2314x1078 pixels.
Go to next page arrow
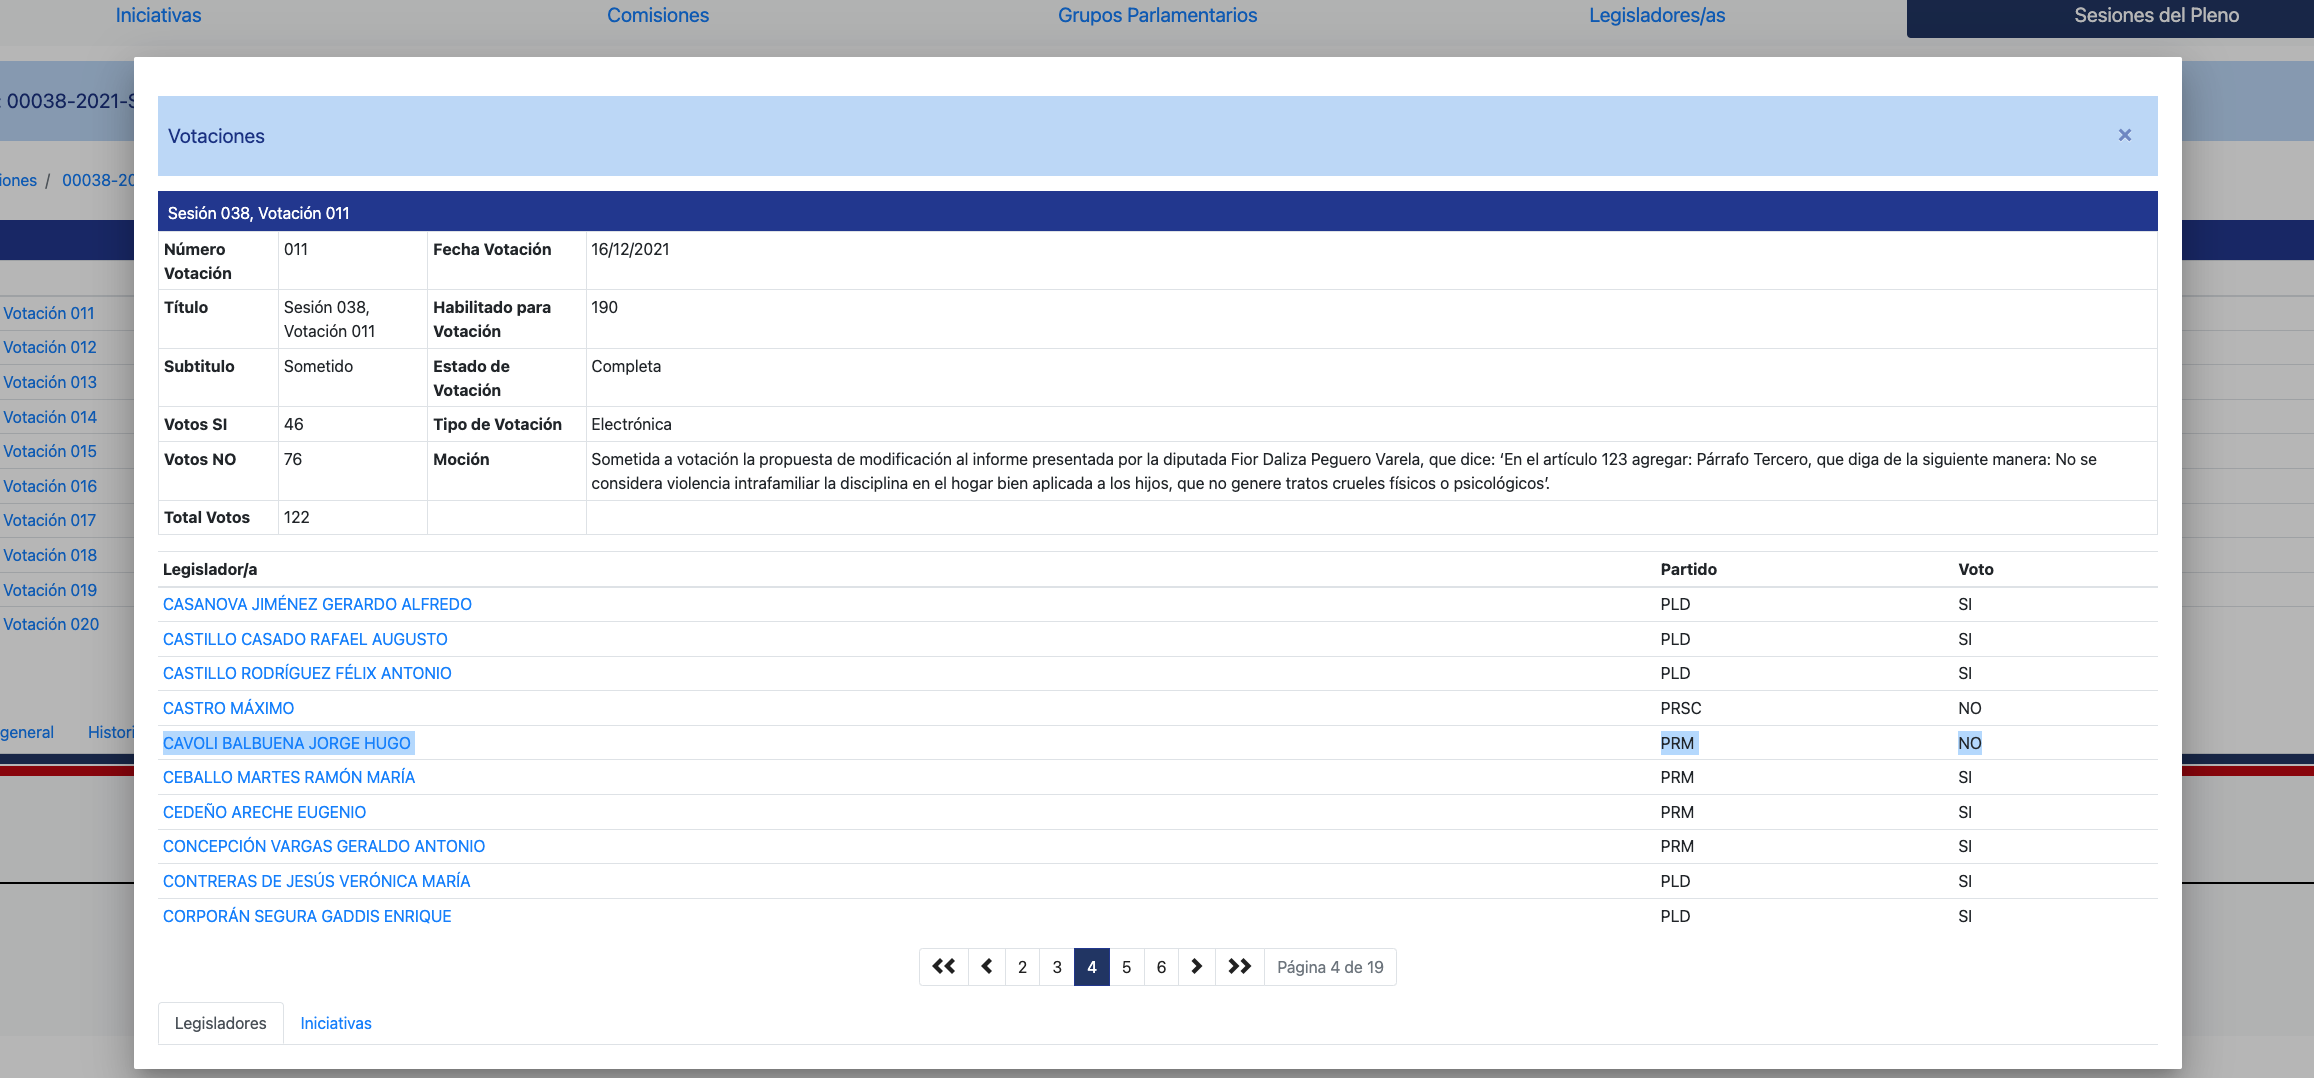[x=1197, y=967]
